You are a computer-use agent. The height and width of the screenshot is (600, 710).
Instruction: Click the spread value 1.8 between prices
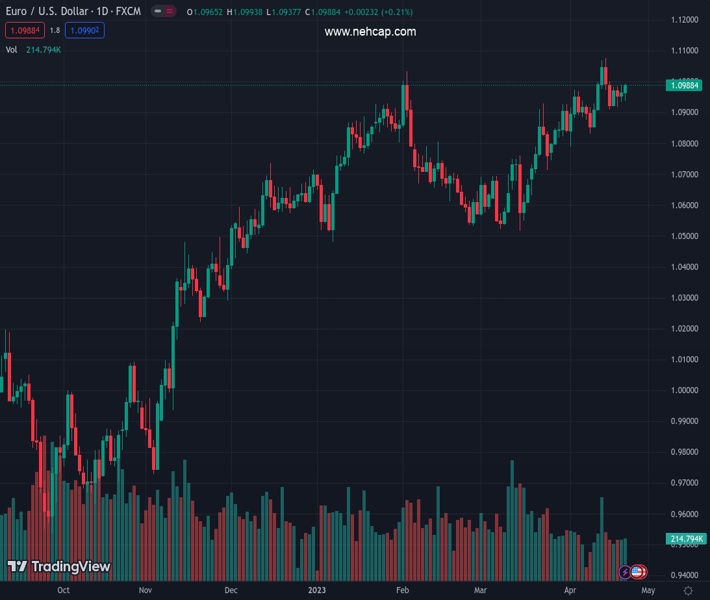point(56,30)
